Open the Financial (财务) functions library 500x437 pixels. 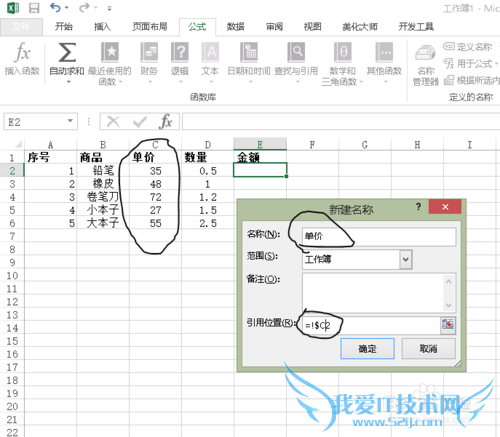coord(149,63)
